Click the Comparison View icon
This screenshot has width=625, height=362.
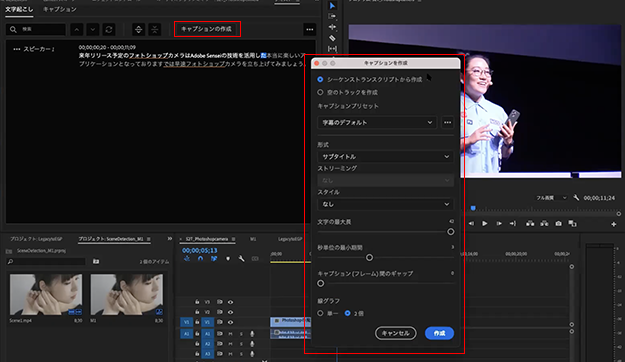[572, 224]
